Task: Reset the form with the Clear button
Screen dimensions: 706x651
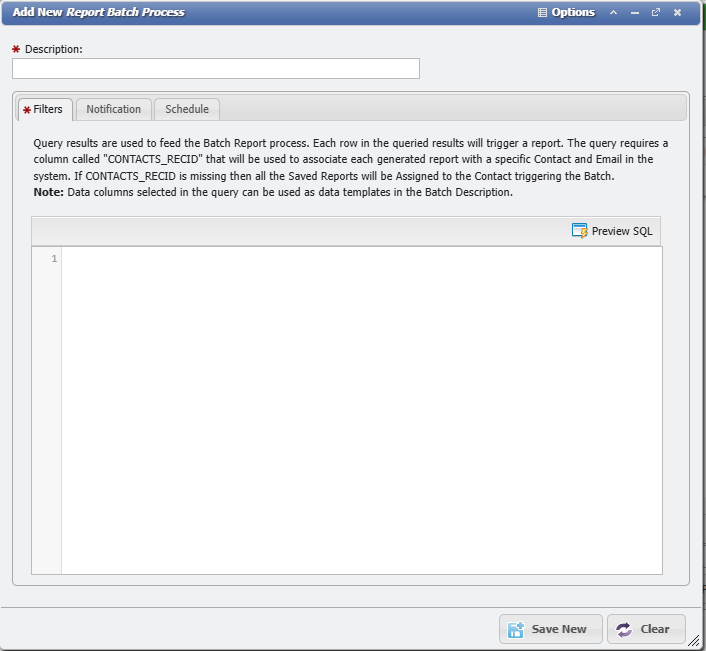Action: 645,629
